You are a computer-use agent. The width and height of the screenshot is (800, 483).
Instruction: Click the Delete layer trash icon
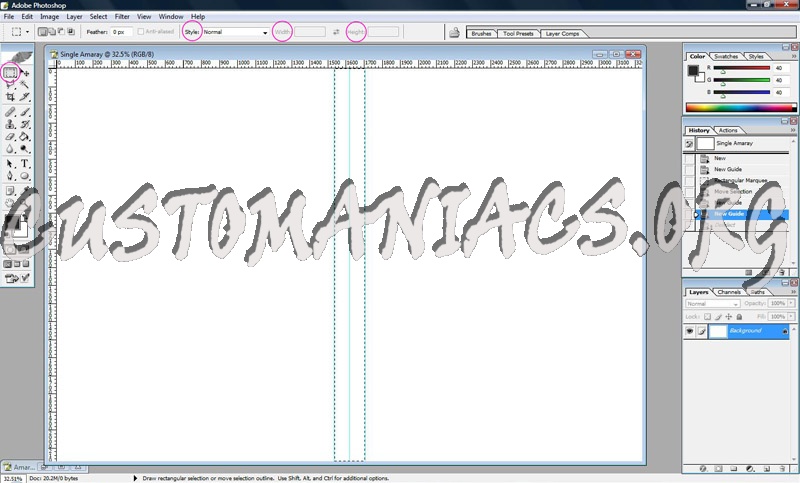(x=782, y=468)
